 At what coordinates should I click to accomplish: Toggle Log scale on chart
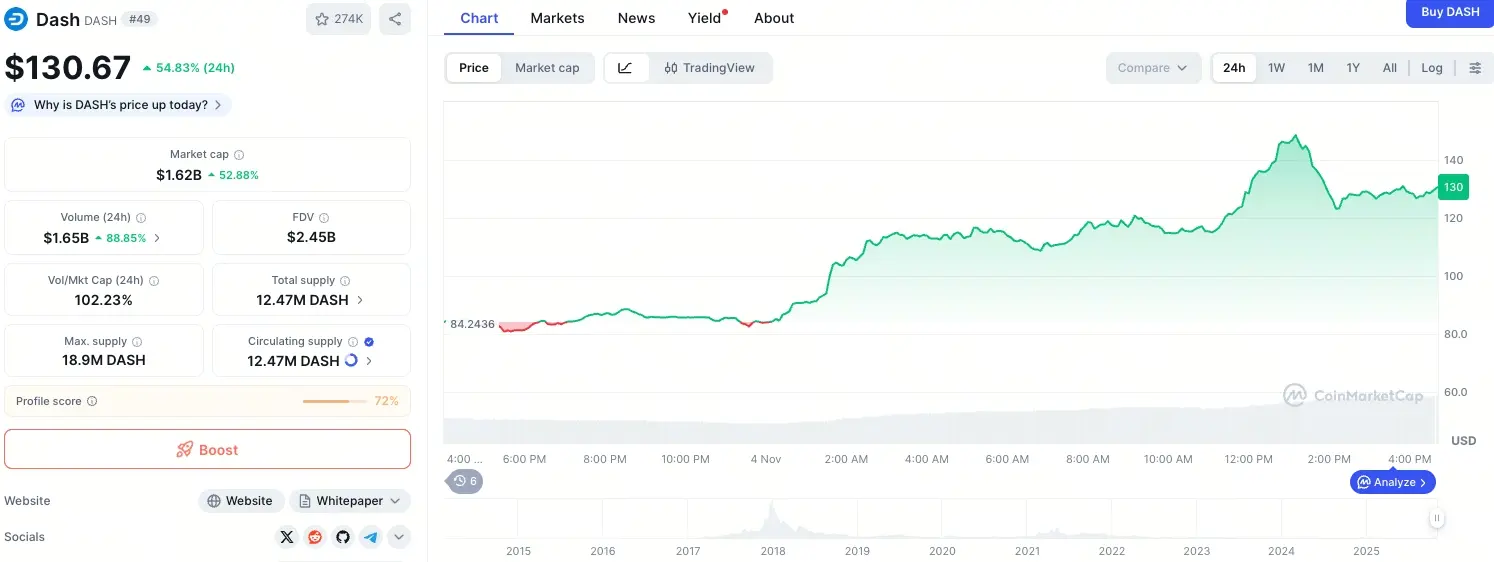(x=1432, y=68)
